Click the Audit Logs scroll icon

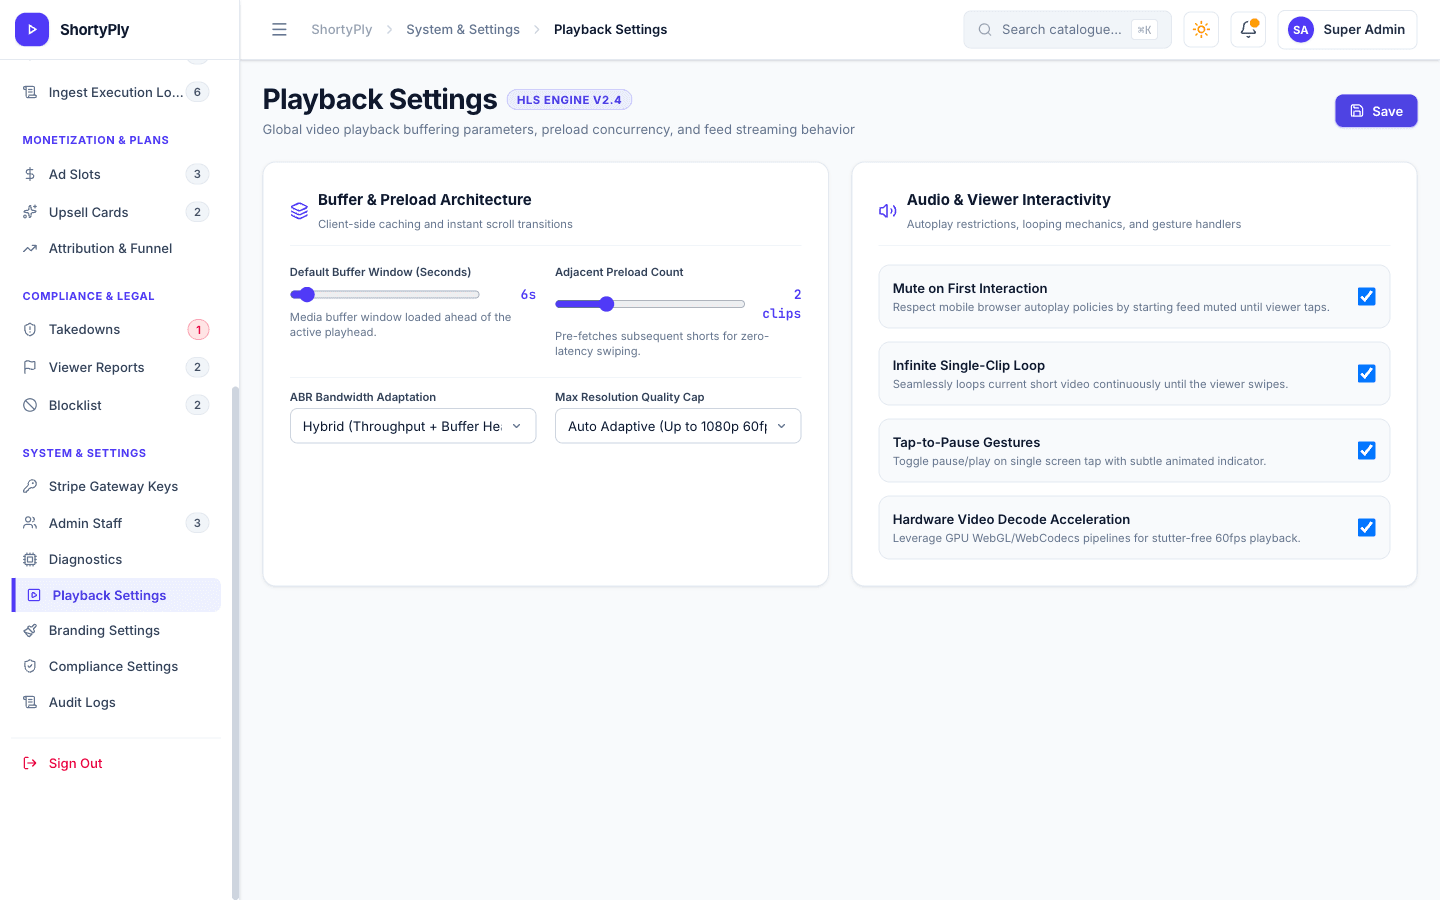pyautogui.click(x=30, y=702)
